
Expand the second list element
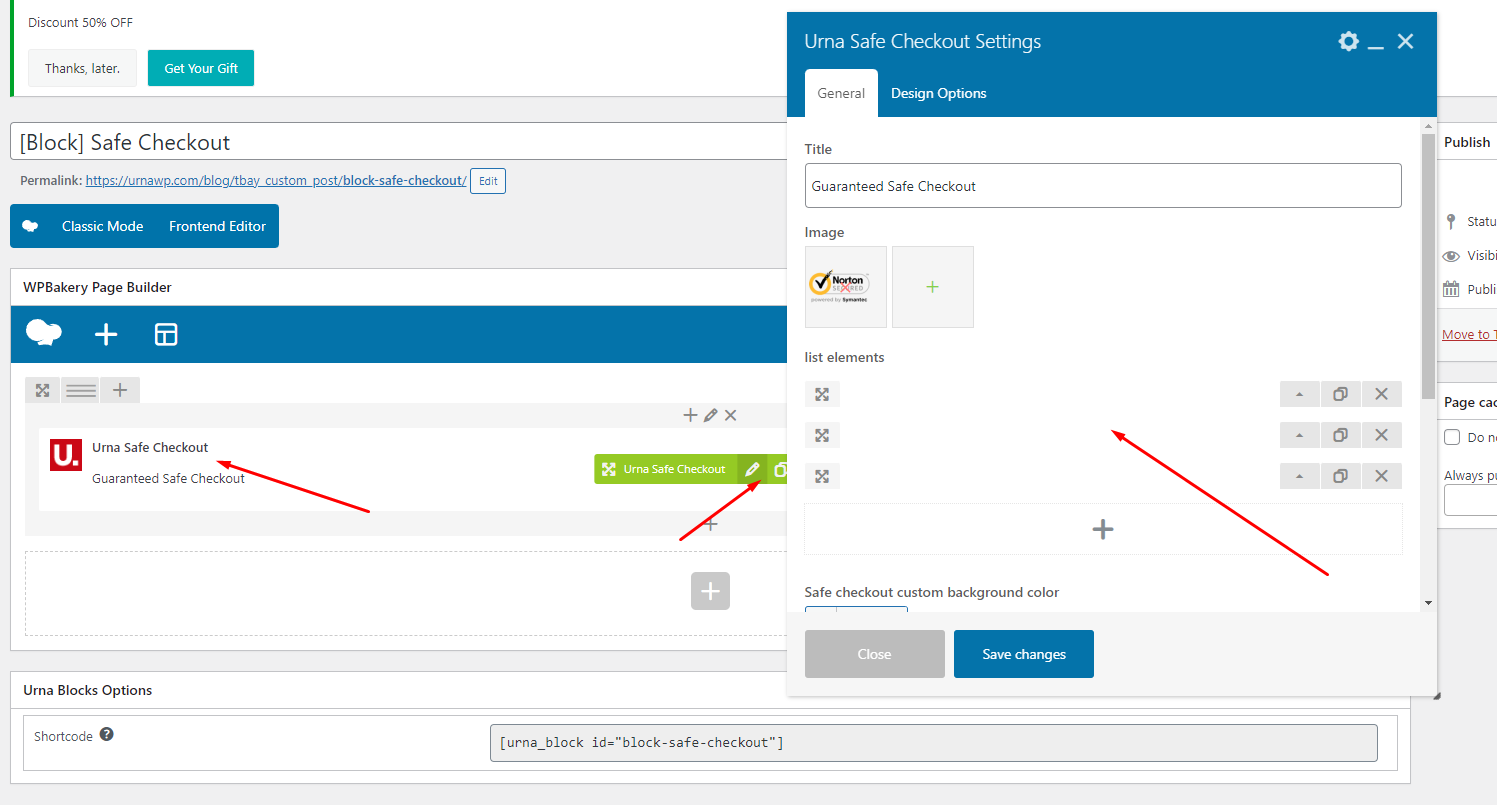pyautogui.click(x=1300, y=435)
